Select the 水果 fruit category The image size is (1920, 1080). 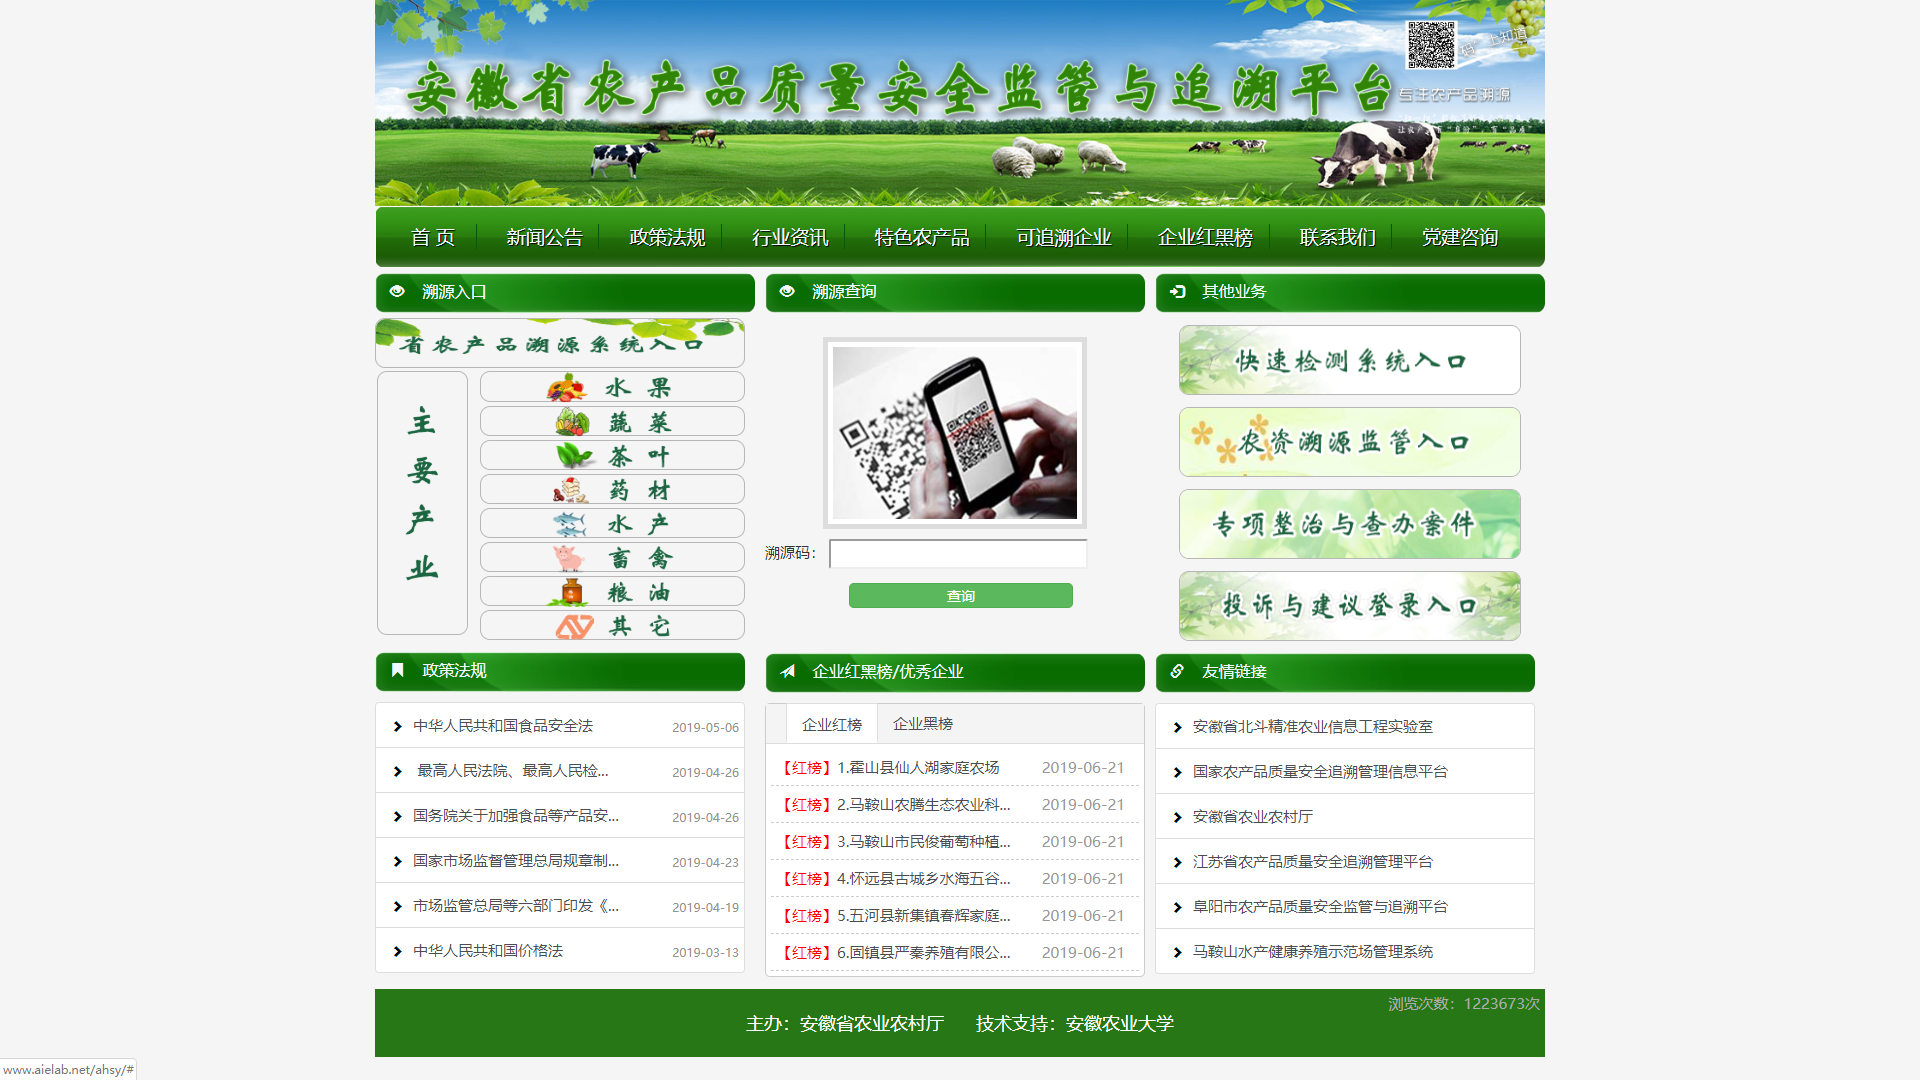[x=612, y=387]
